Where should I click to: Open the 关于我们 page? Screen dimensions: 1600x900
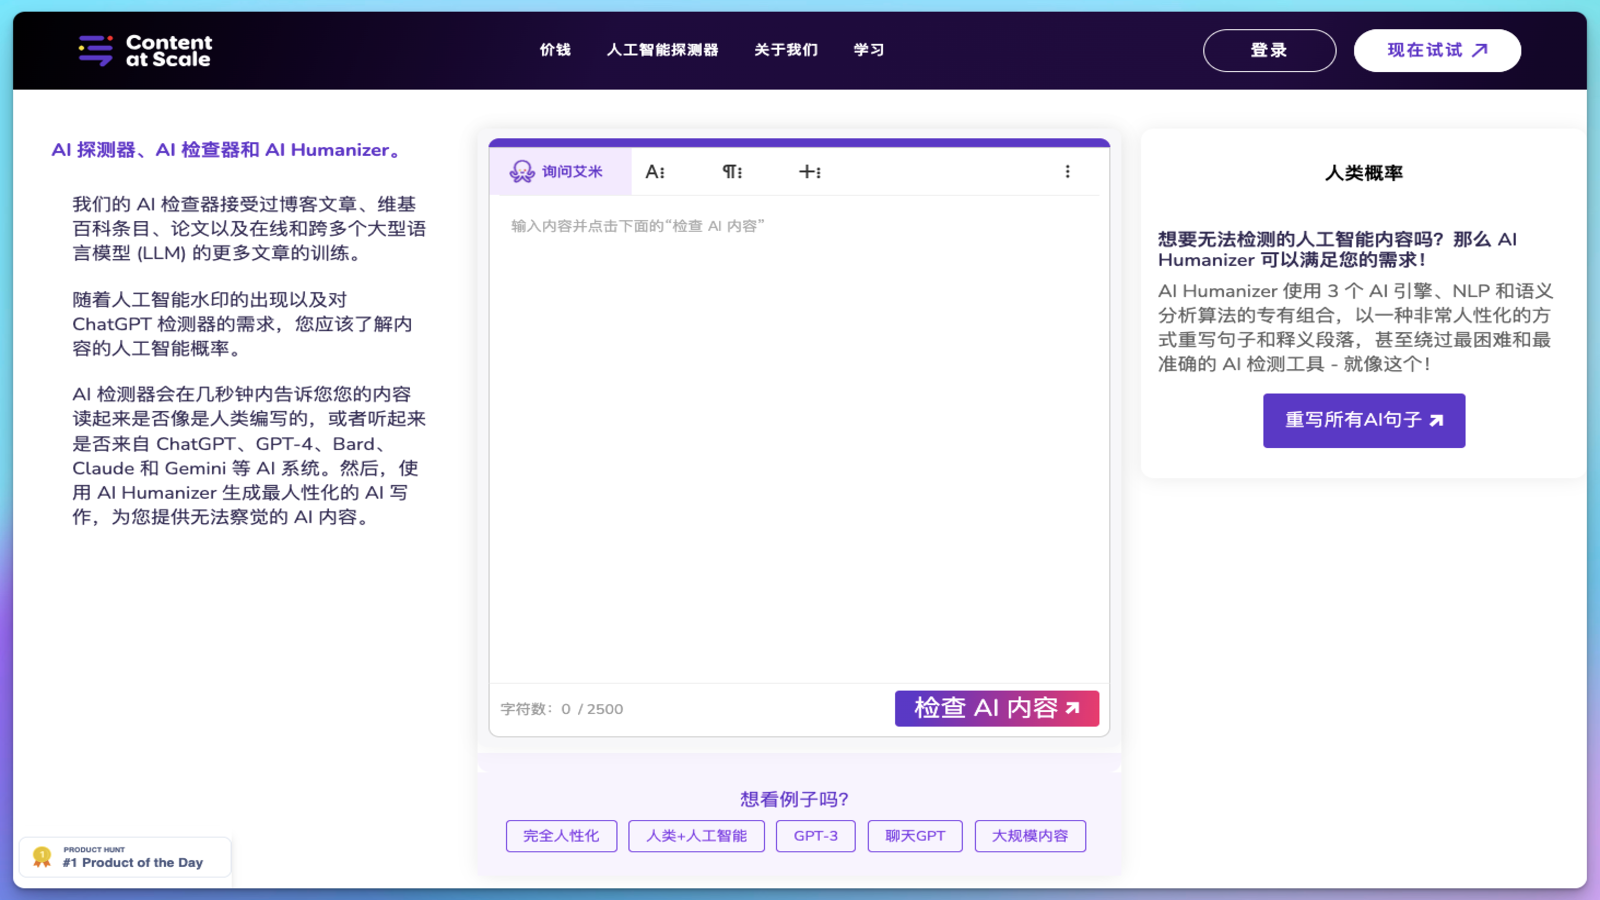(x=786, y=50)
